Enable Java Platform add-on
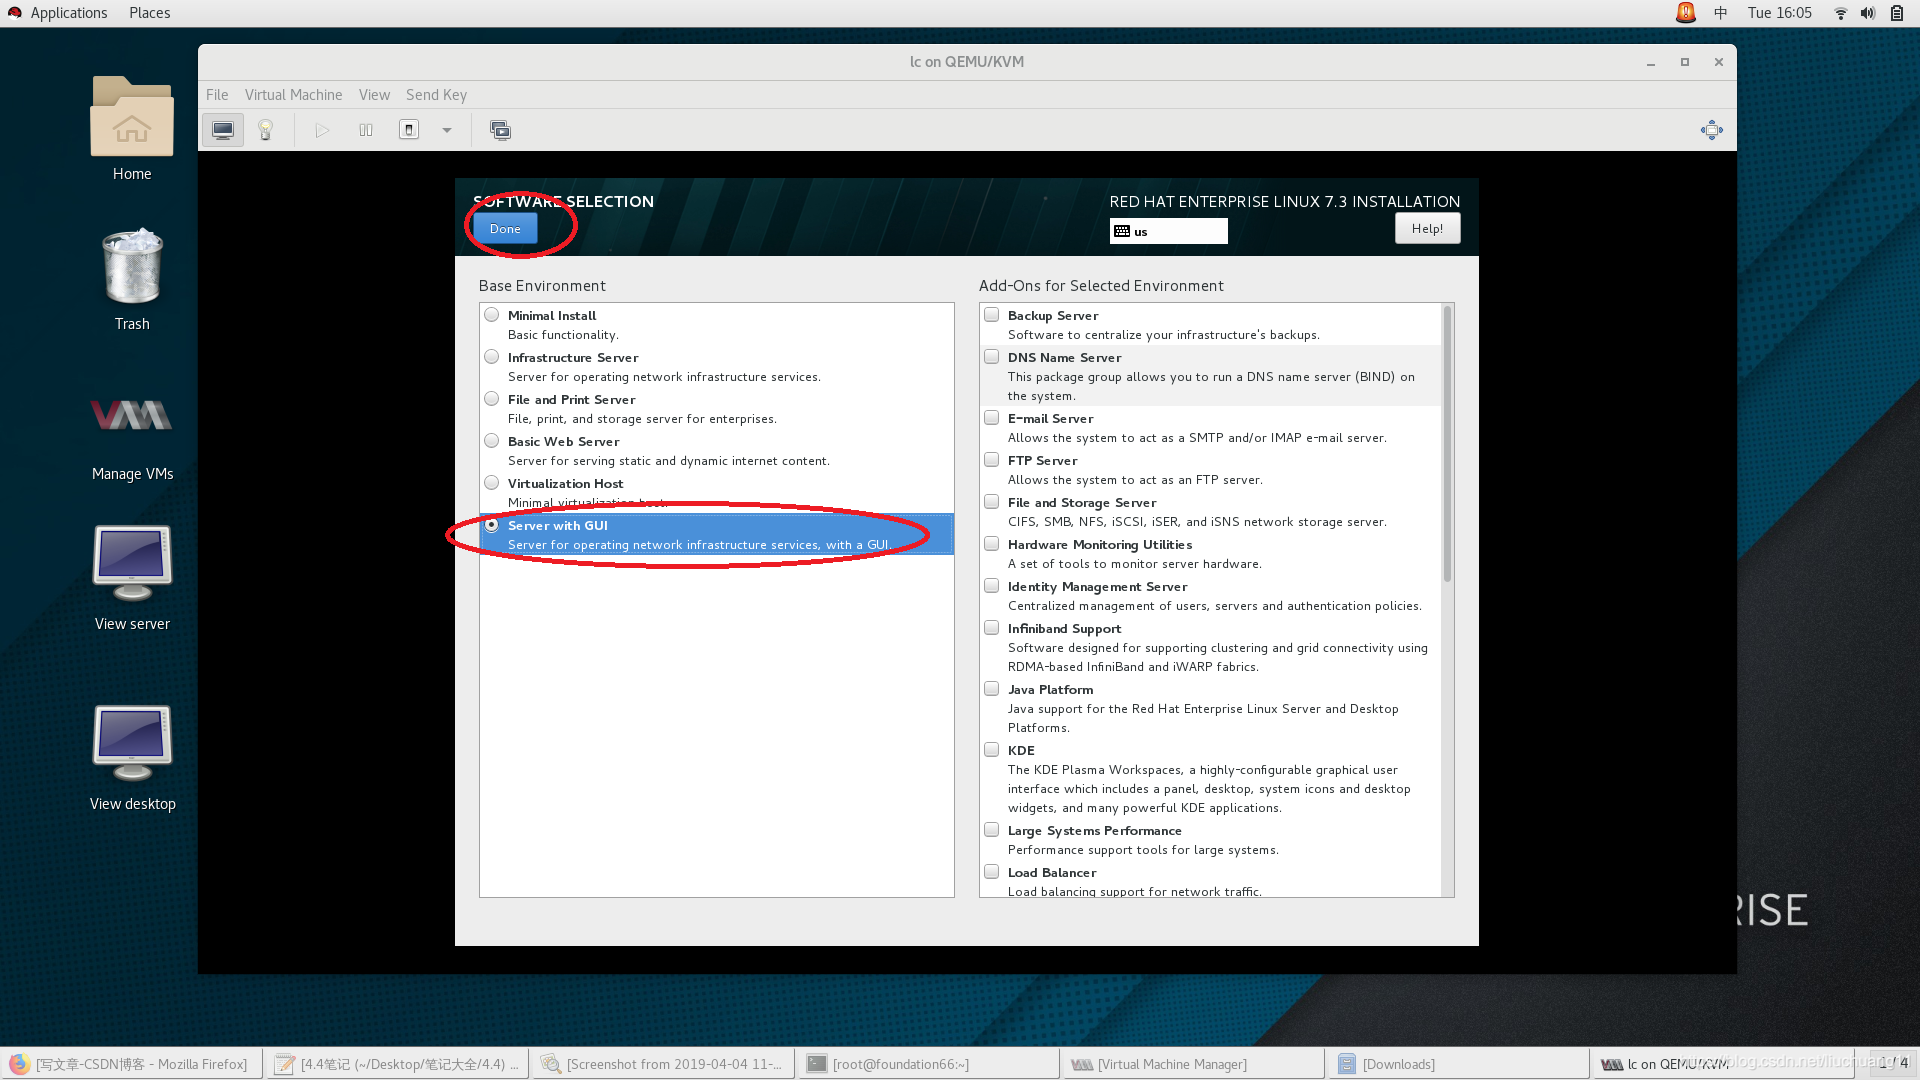Screen dimensions: 1920x1080 pos(991,688)
